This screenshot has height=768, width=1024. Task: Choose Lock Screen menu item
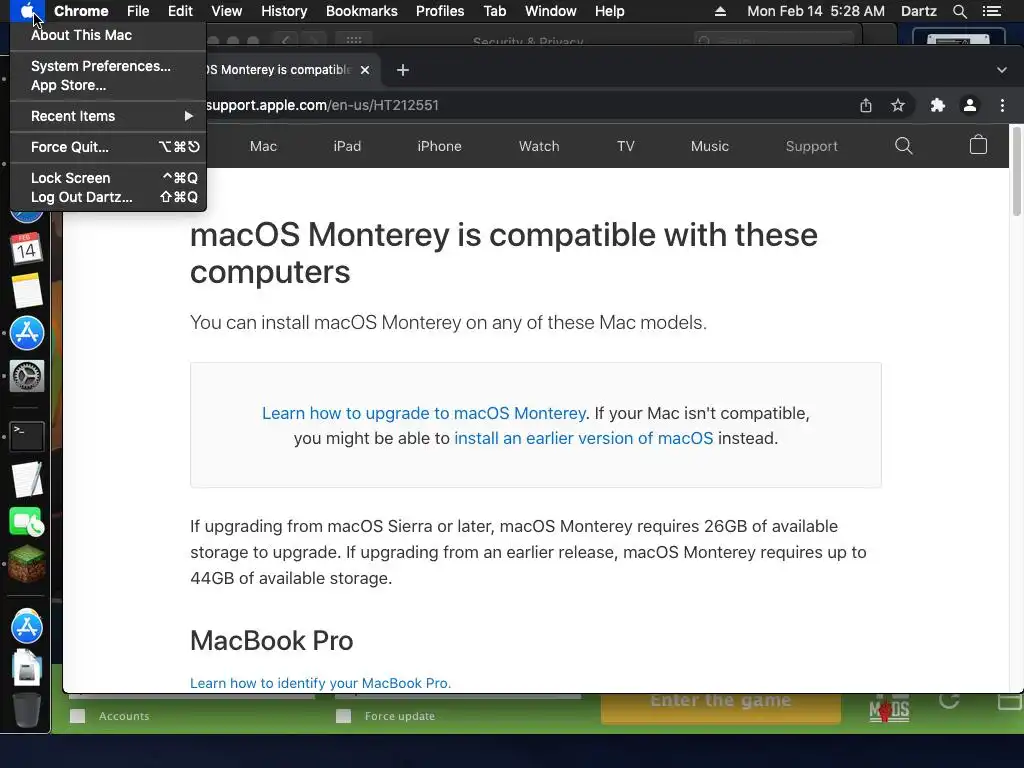(x=108, y=178)
